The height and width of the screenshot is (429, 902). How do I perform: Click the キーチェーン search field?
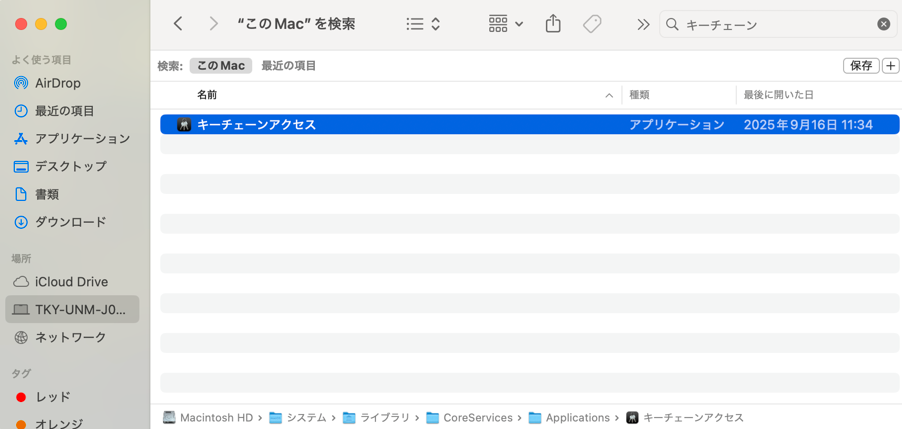[x=778, y=24]
